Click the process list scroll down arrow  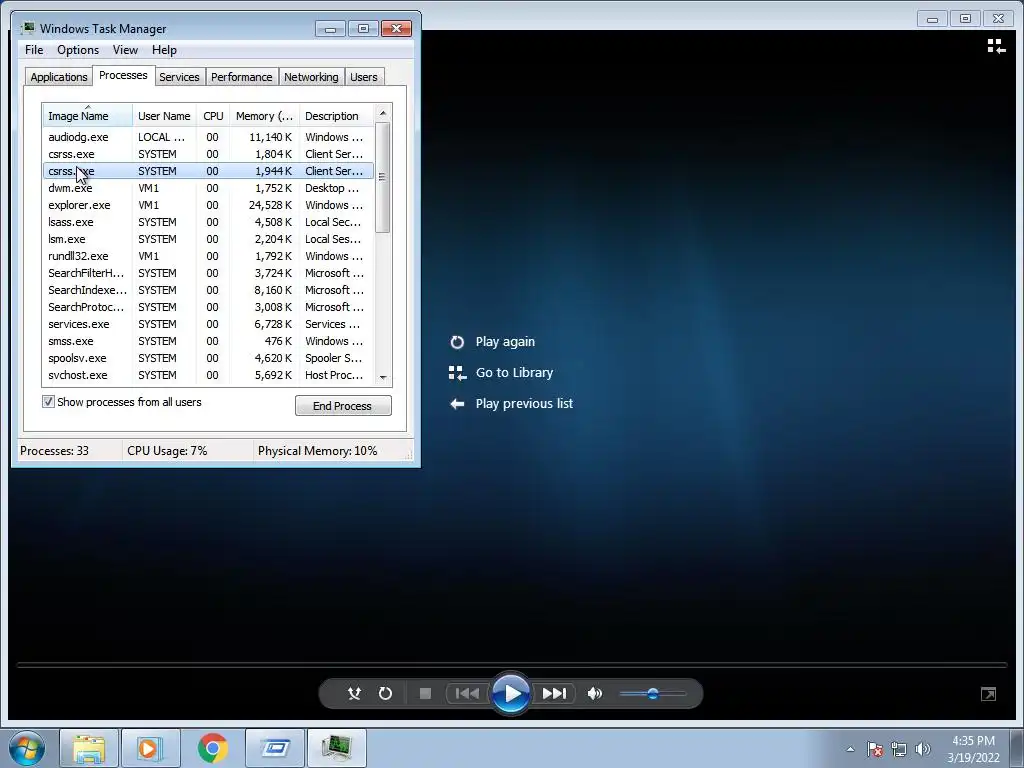click(x=383, y=377)
